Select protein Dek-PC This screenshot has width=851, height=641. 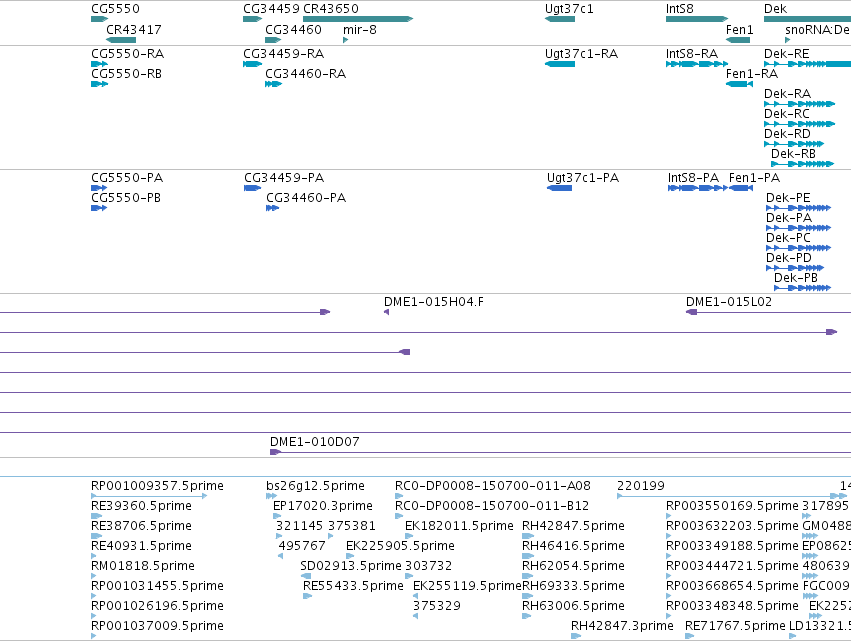(x=789, y=238)
